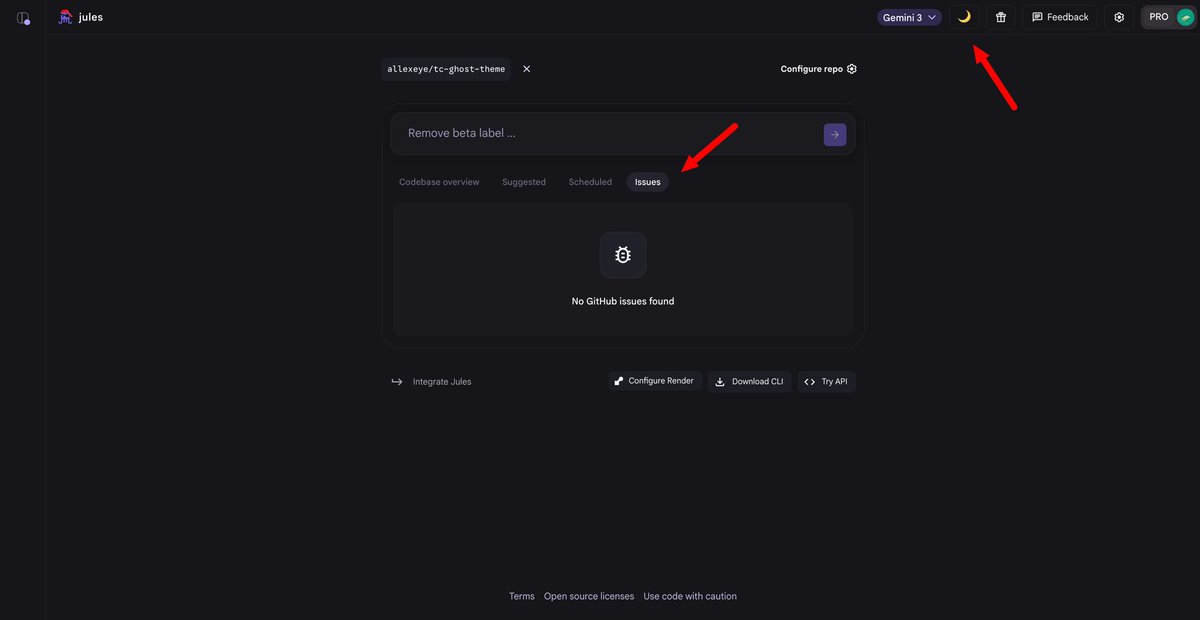Switch to the Scheduled tab
The image size is (1200, 620).
tap(590, 182)
